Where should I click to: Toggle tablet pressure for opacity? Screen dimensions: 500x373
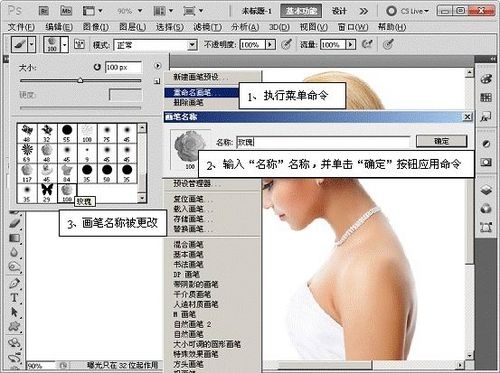click(286, 44)
